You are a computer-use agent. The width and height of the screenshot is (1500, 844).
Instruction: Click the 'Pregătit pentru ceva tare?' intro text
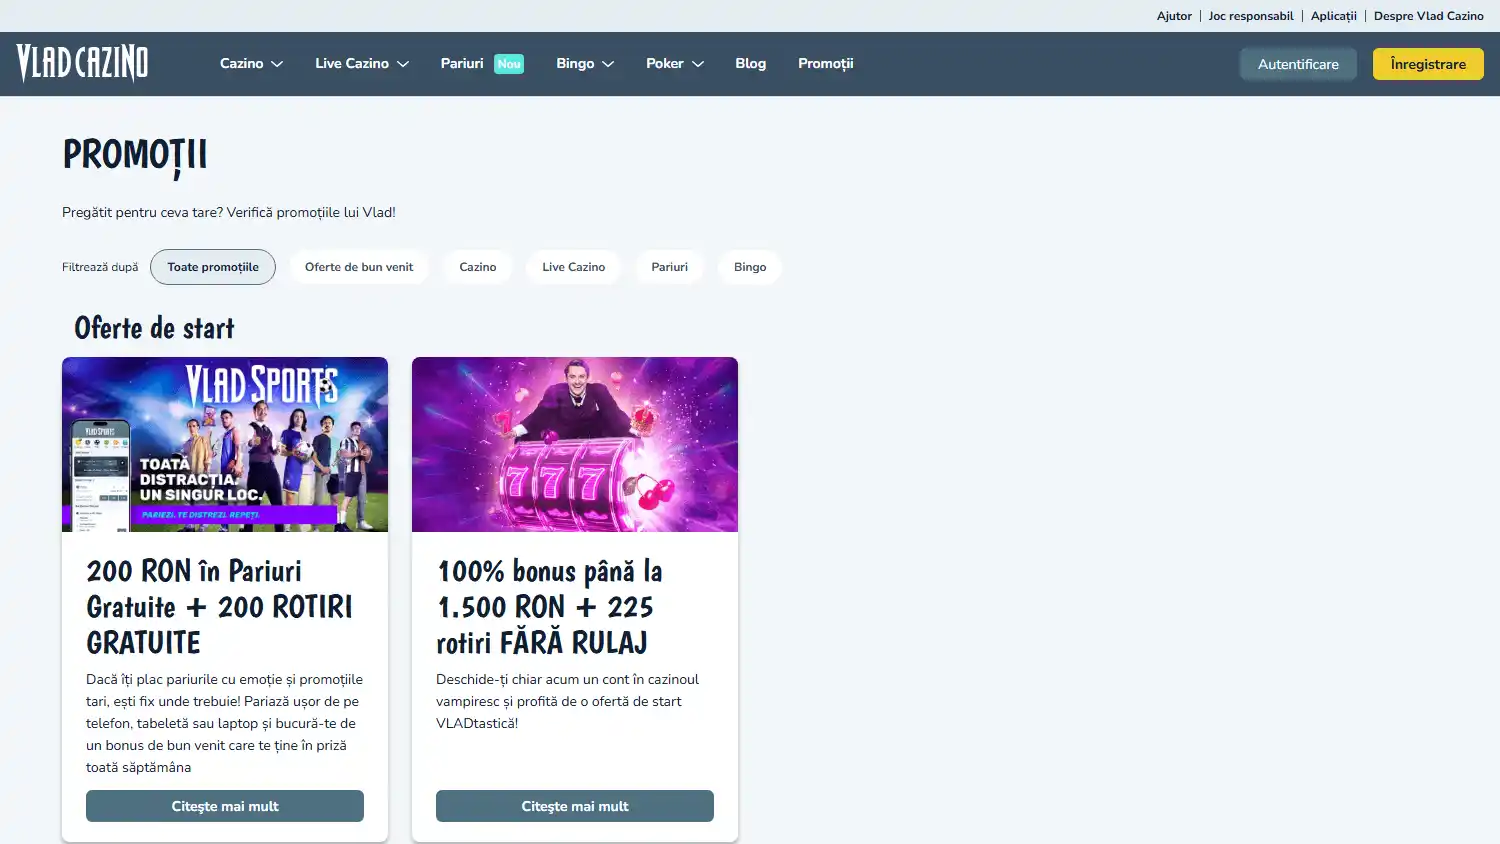coord(229,212)
